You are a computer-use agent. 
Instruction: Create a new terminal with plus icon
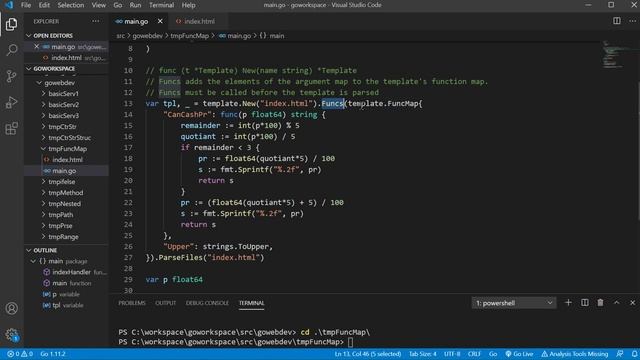(568, 303)
